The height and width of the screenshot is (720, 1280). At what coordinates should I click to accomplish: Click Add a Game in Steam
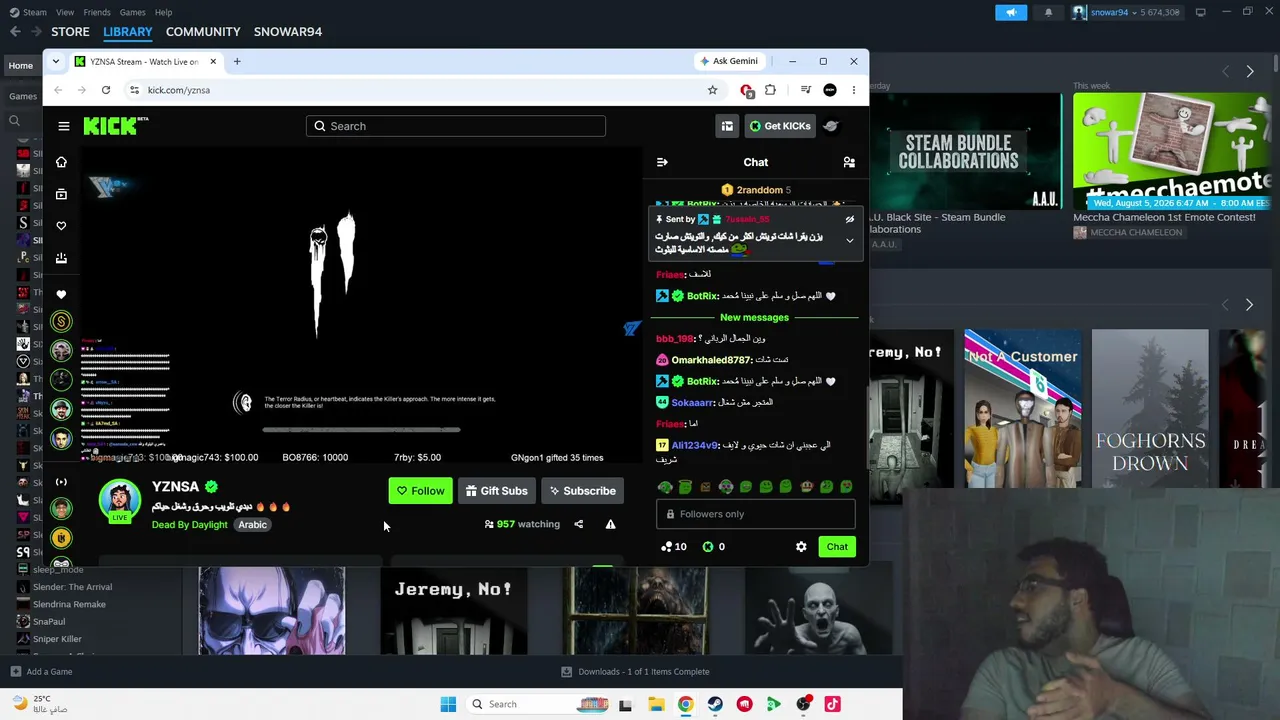tap(41, 672)
